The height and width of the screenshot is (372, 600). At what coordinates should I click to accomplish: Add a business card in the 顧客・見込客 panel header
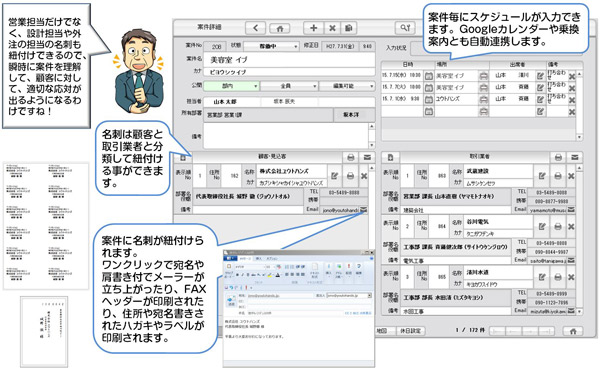[183, 157]
